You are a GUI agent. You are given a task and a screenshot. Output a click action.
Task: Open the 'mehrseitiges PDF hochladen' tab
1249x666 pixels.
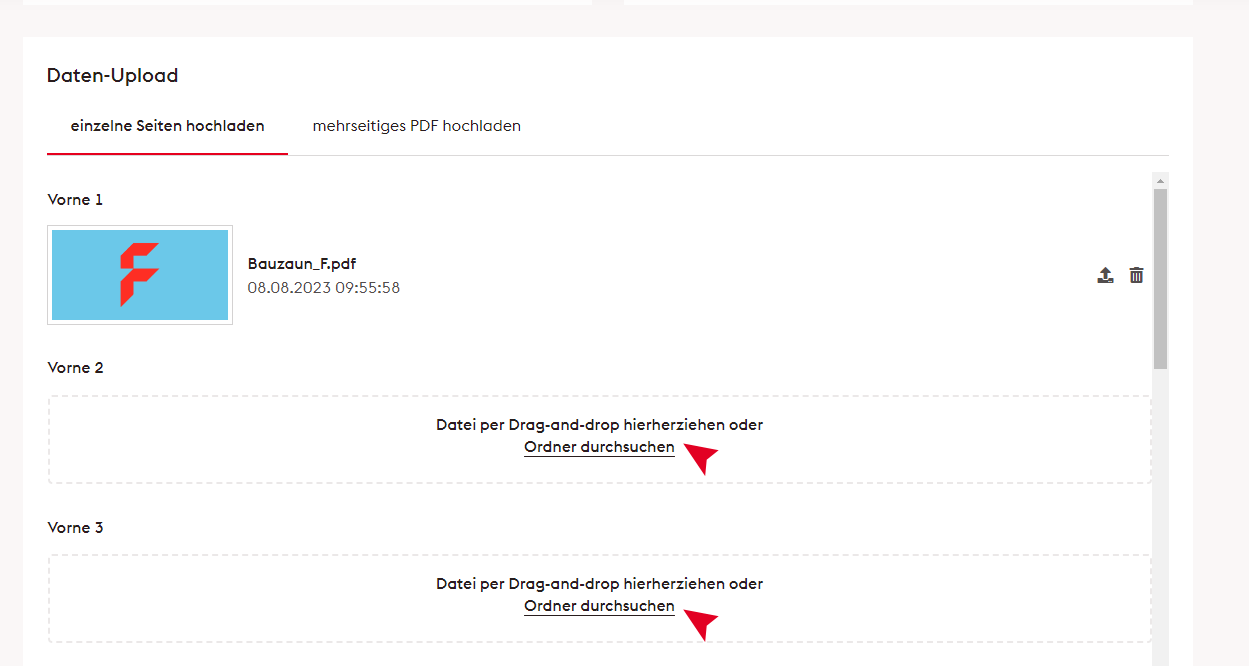point(416,126)
